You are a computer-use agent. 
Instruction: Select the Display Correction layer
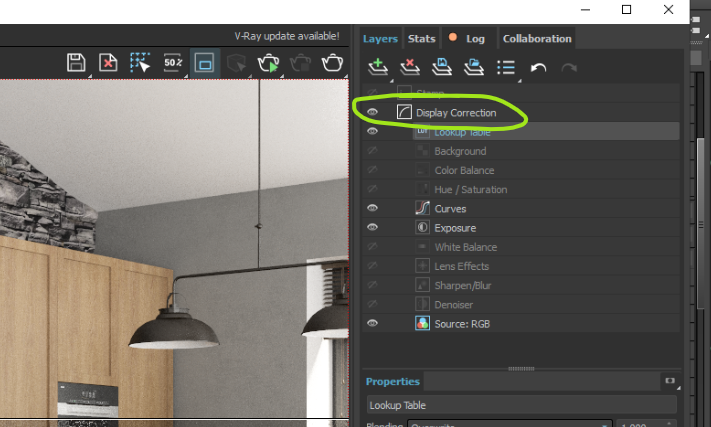click(456, 113)
